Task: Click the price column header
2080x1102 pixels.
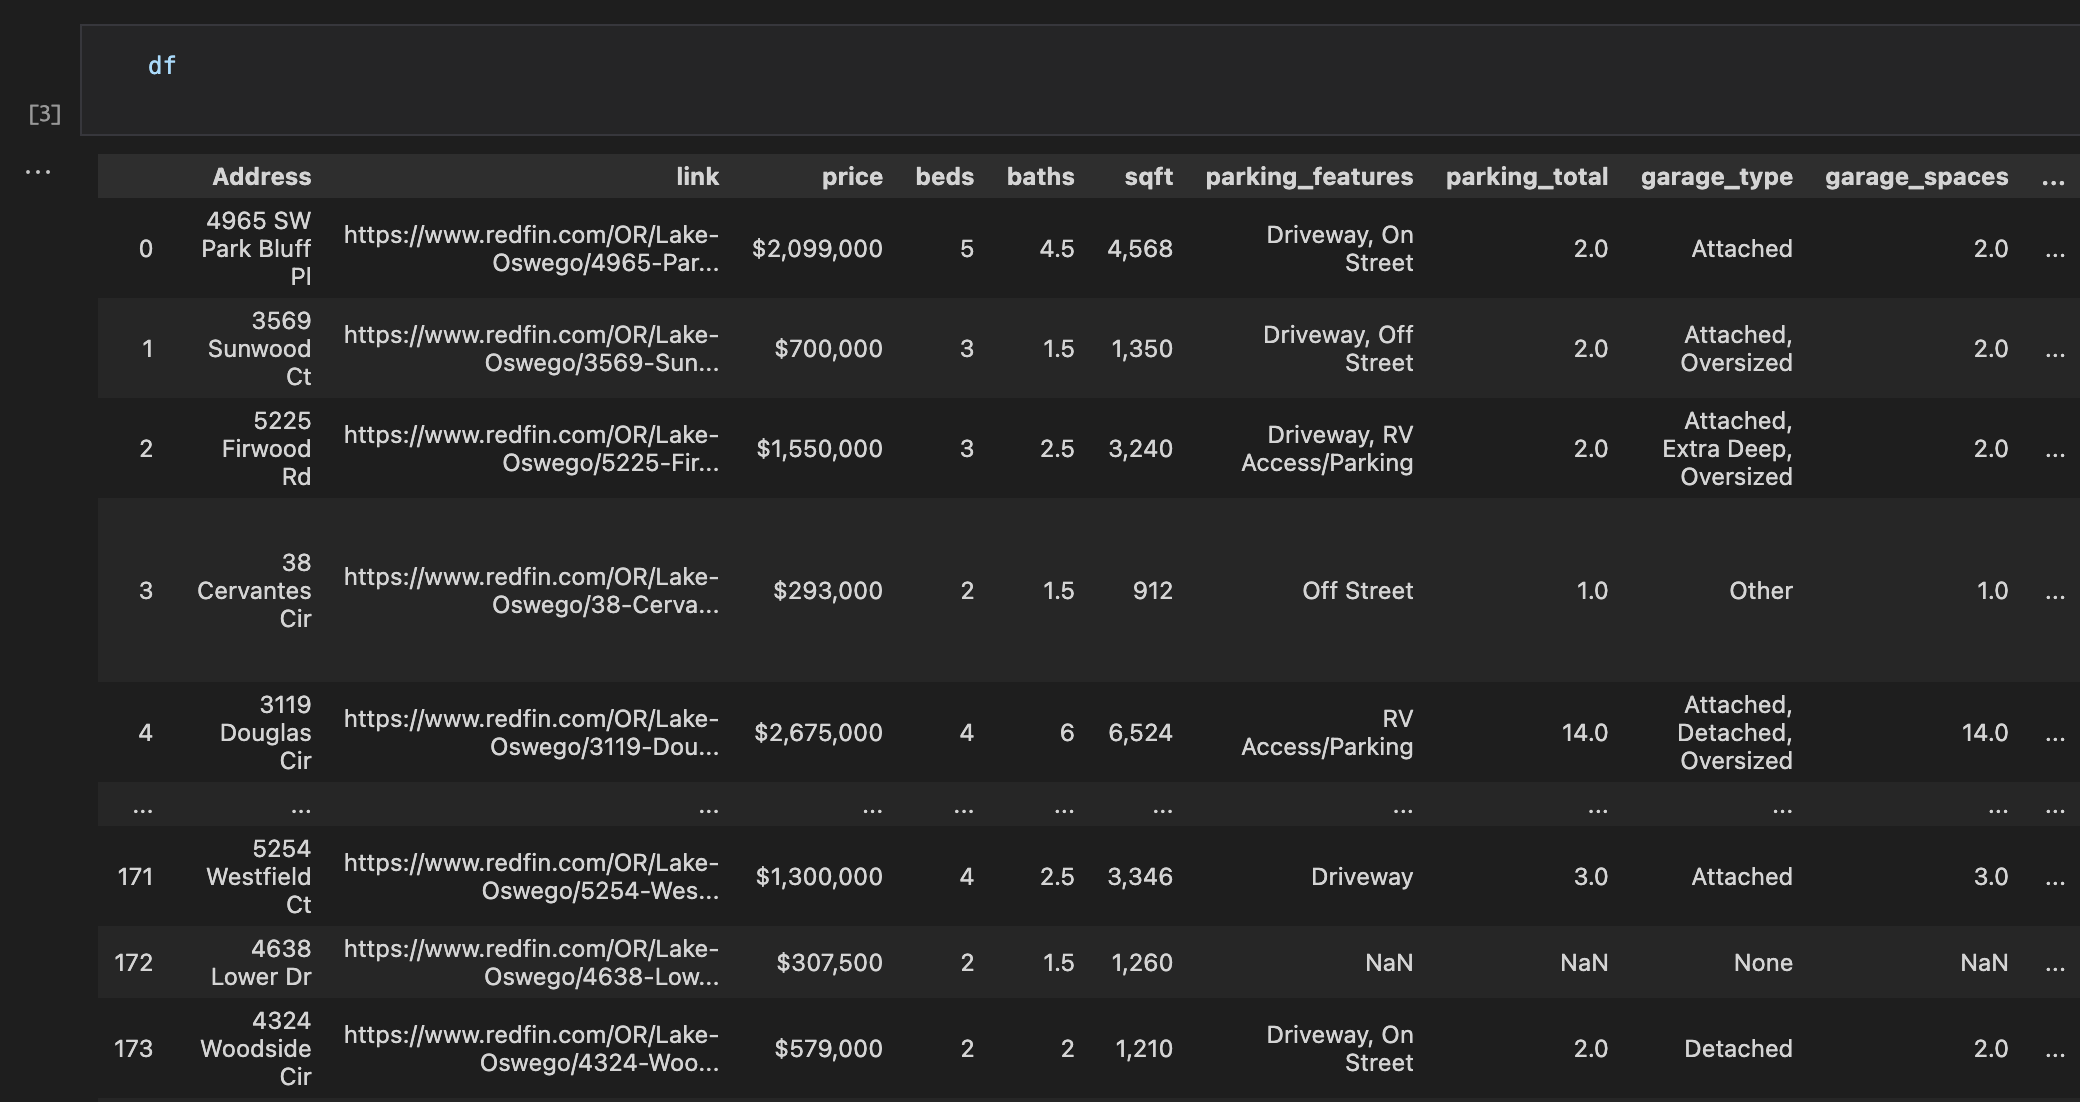Action: [851, 176]
